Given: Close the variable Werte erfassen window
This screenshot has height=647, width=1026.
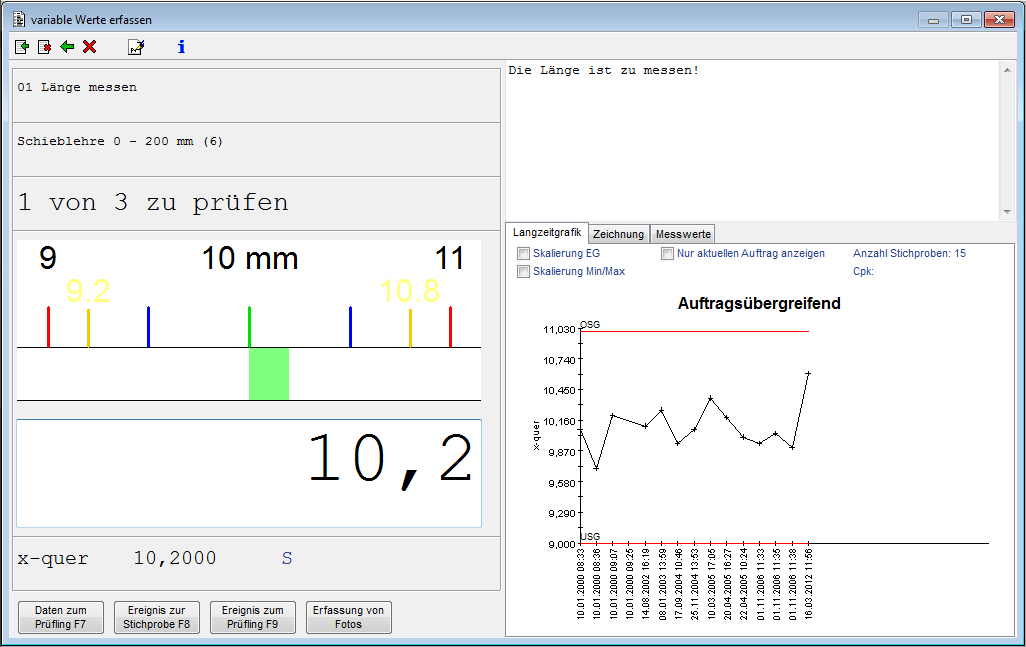Looking at the screenshot, I should 999,20.
